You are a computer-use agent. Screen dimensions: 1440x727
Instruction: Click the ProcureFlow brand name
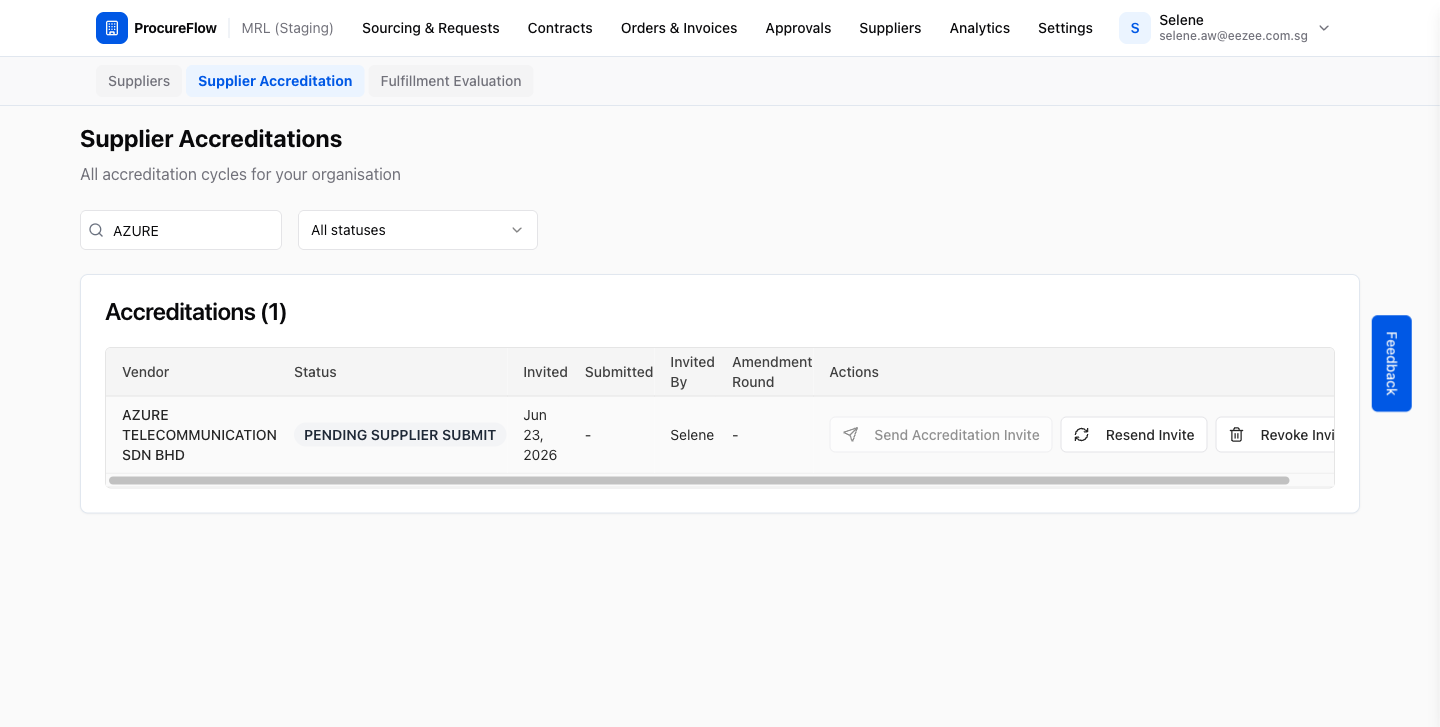[x=175, y=28]
